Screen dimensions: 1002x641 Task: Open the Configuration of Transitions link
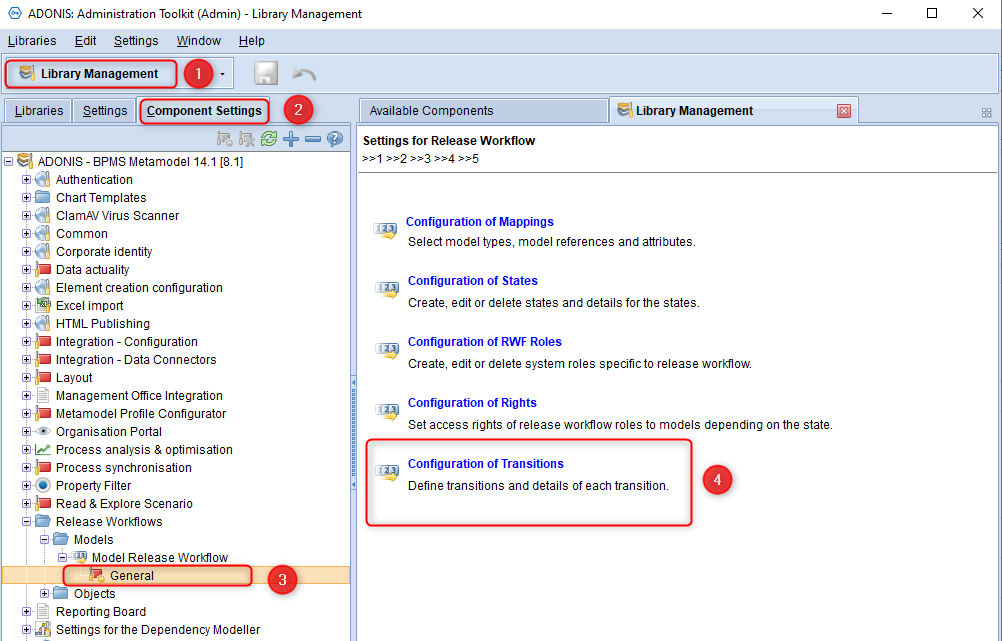tap(486, 463)
